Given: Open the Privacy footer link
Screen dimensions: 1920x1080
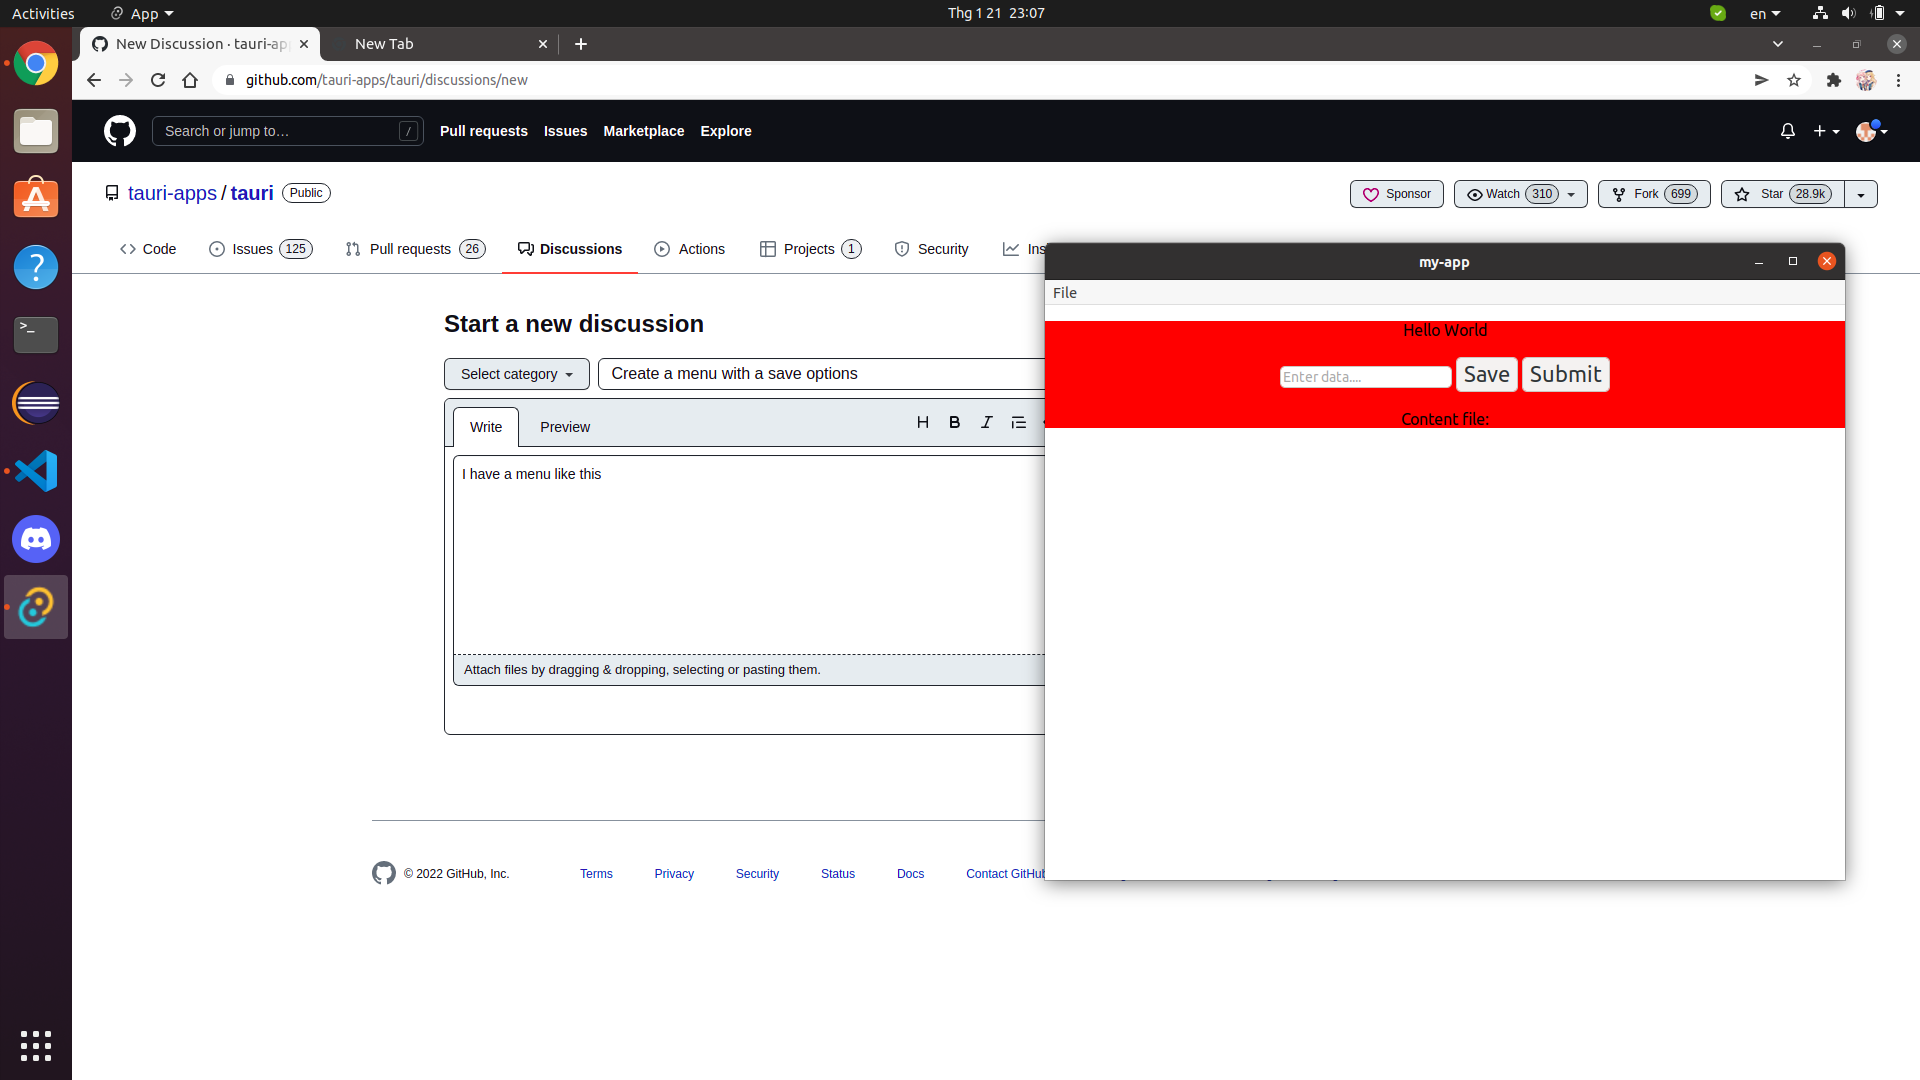Looking at the screenshot, I should click(674, 874).
